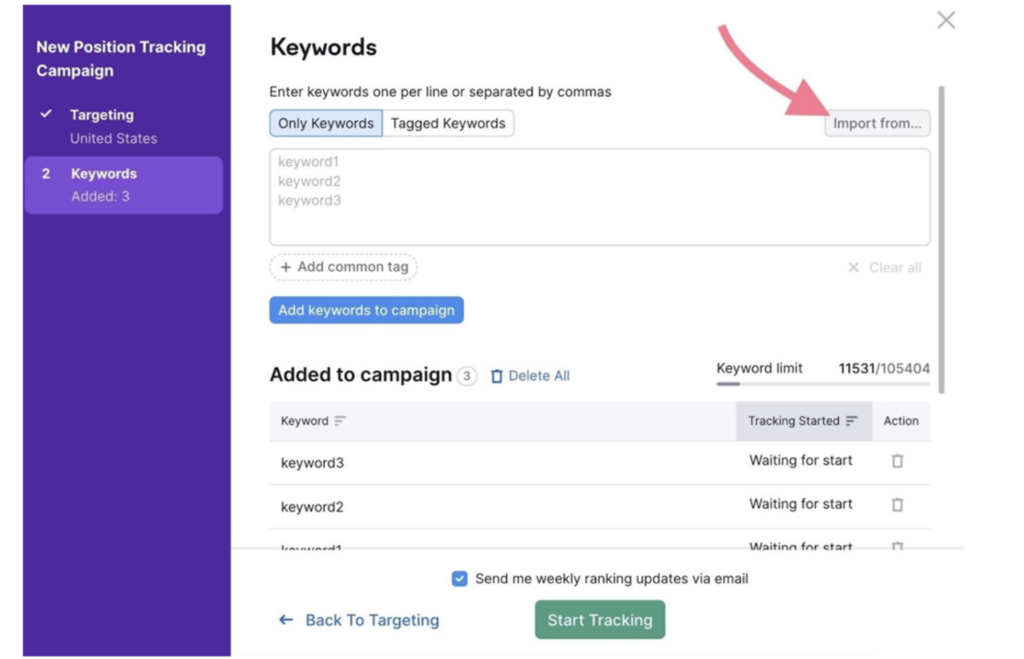The height and width of the screenshot is (659, 1024).
Task: Click the keyword limit progress bar
Action: [822, 384]
